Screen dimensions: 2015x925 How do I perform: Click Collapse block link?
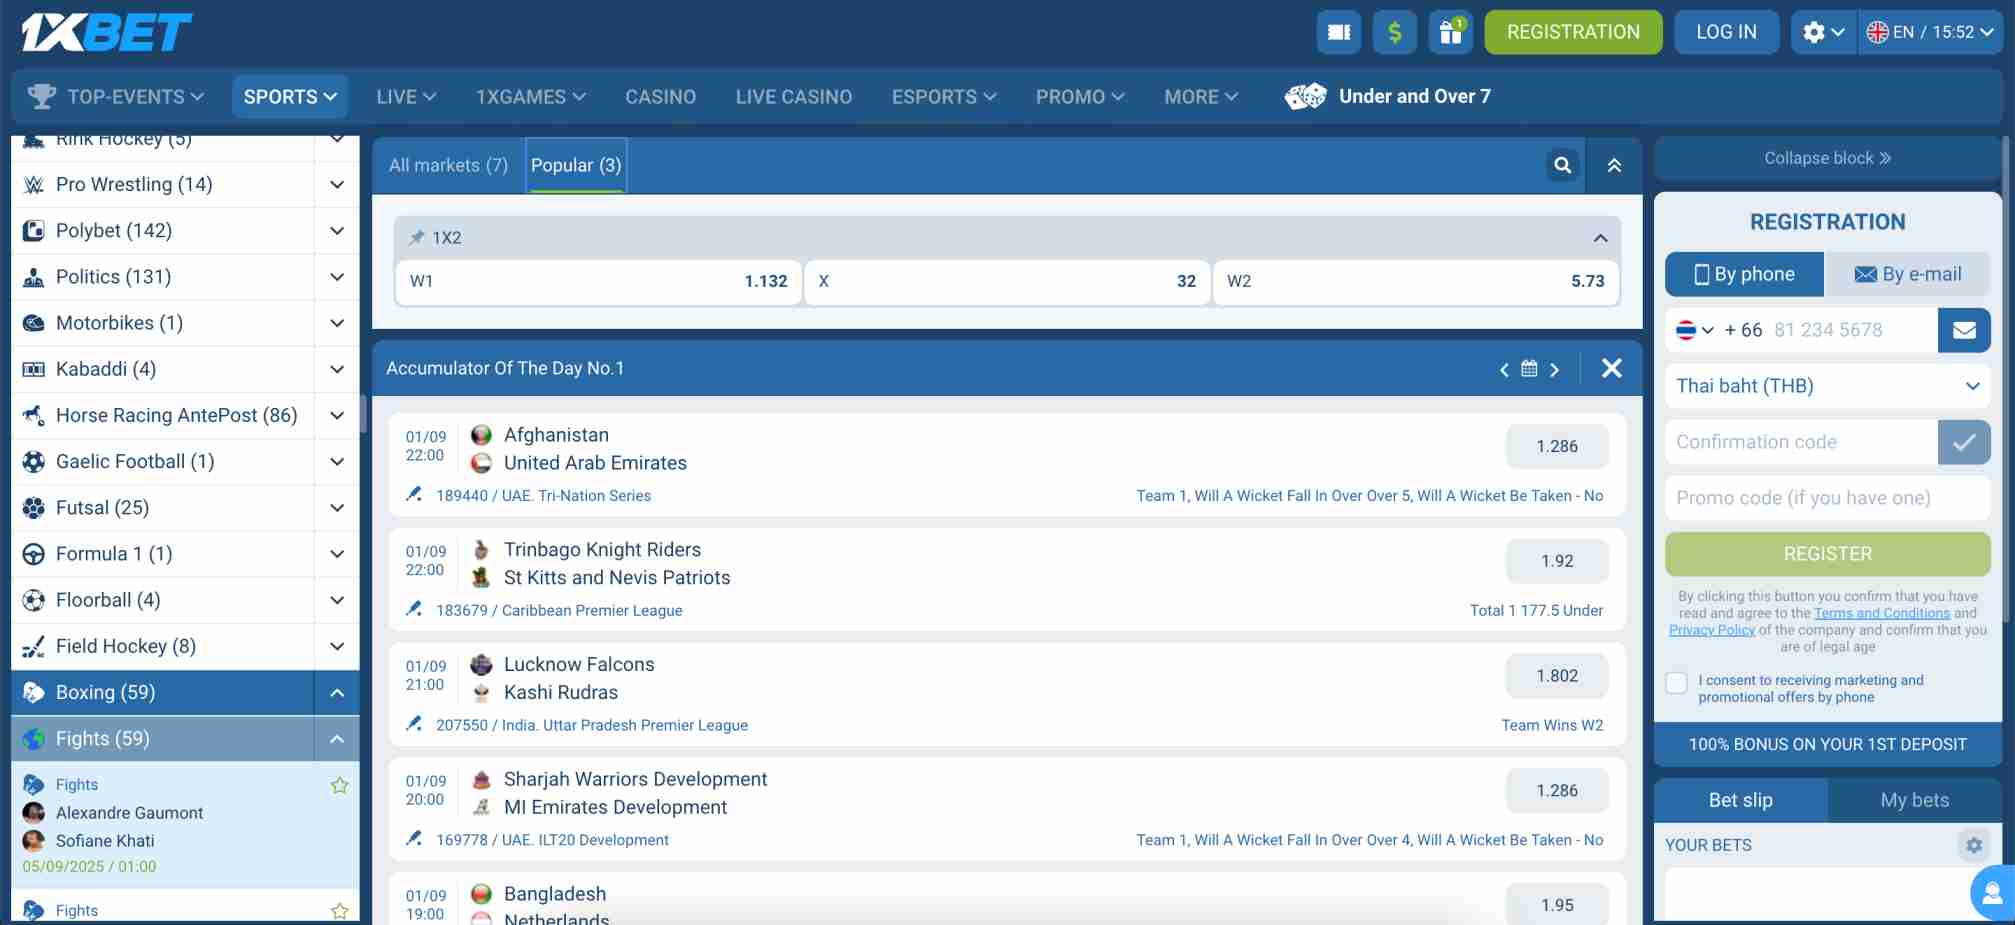click(1827, 158)
